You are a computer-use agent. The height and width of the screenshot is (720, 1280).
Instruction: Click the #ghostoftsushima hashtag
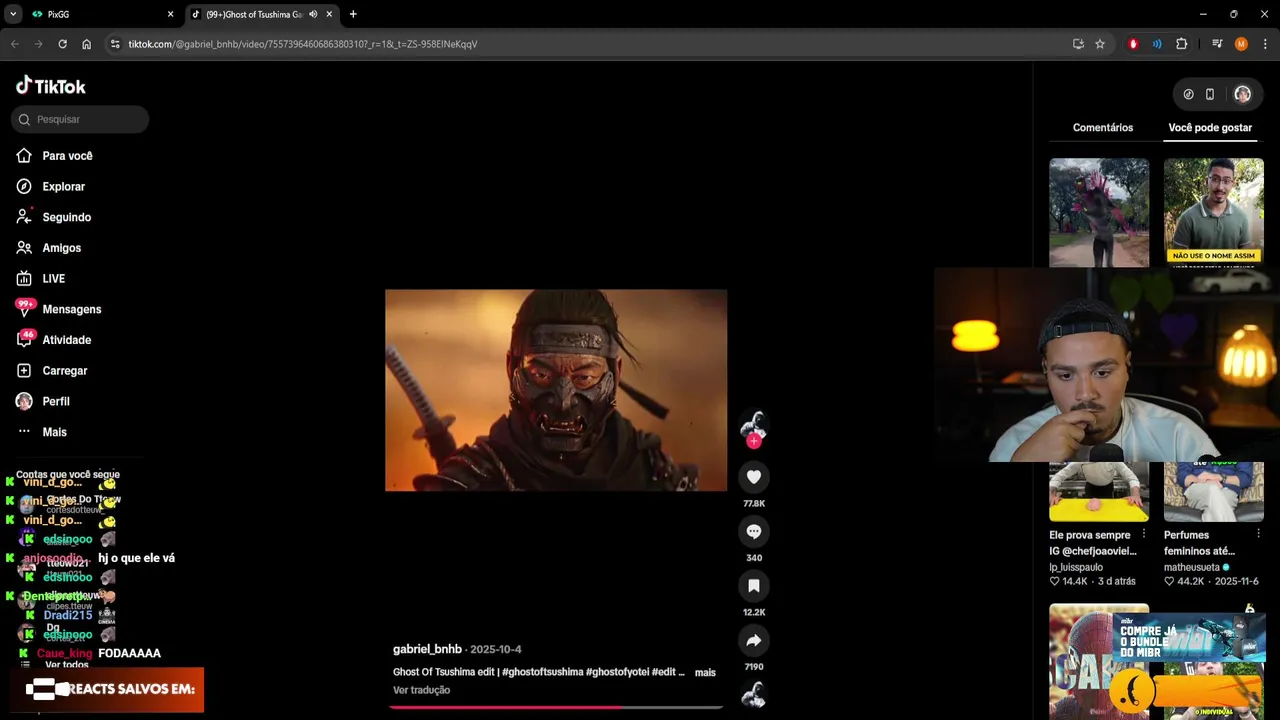[x=542, y=672]
